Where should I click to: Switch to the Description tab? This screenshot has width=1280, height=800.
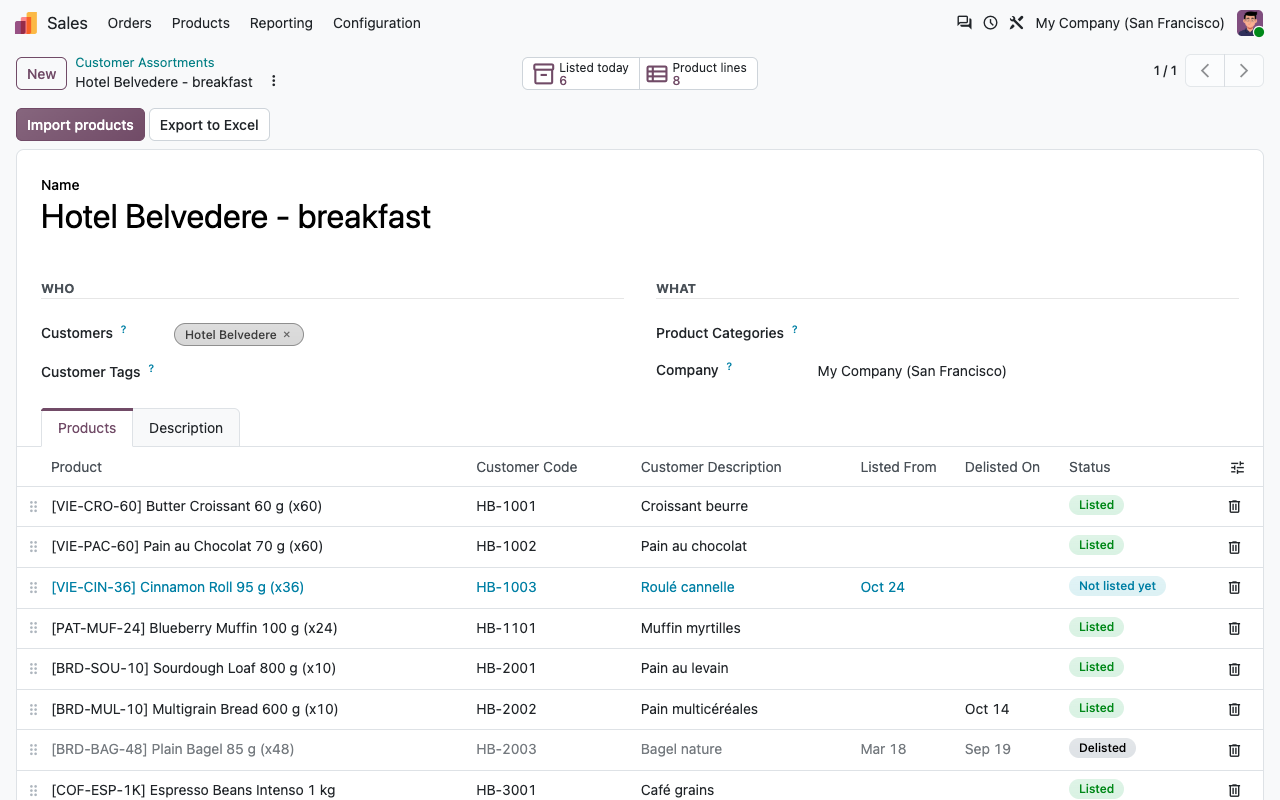click(186, 428)
